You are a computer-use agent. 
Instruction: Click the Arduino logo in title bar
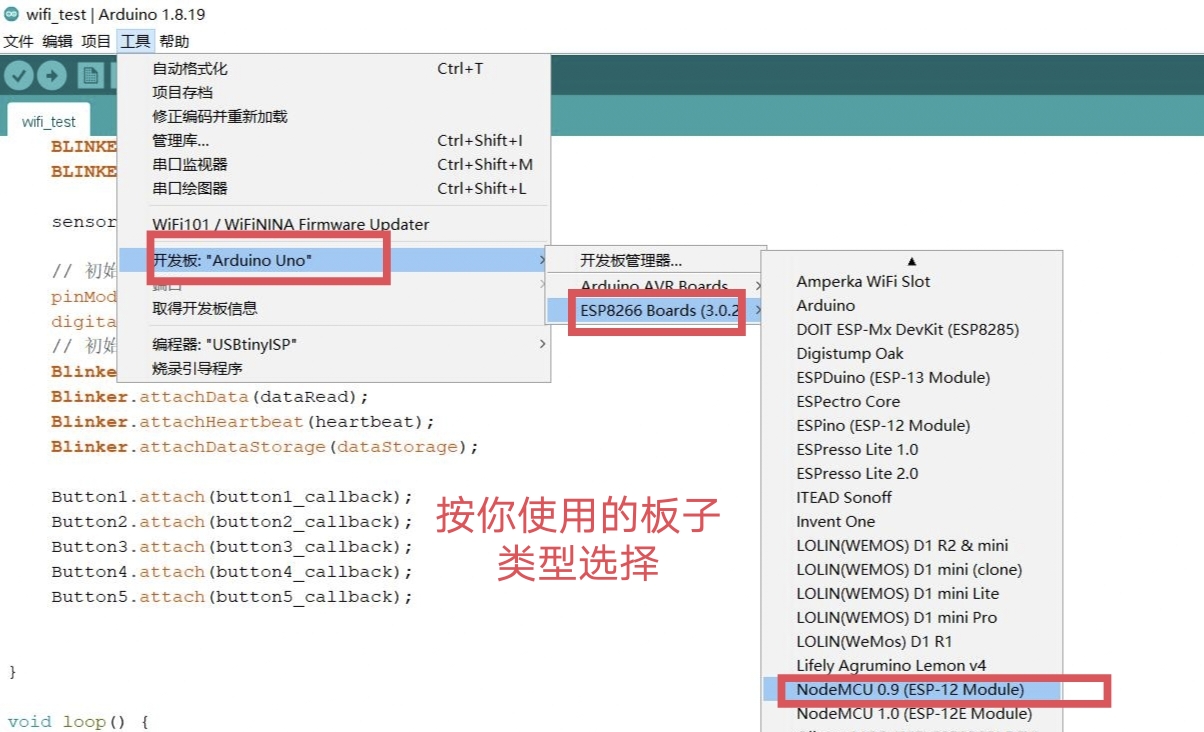(11, 15)
